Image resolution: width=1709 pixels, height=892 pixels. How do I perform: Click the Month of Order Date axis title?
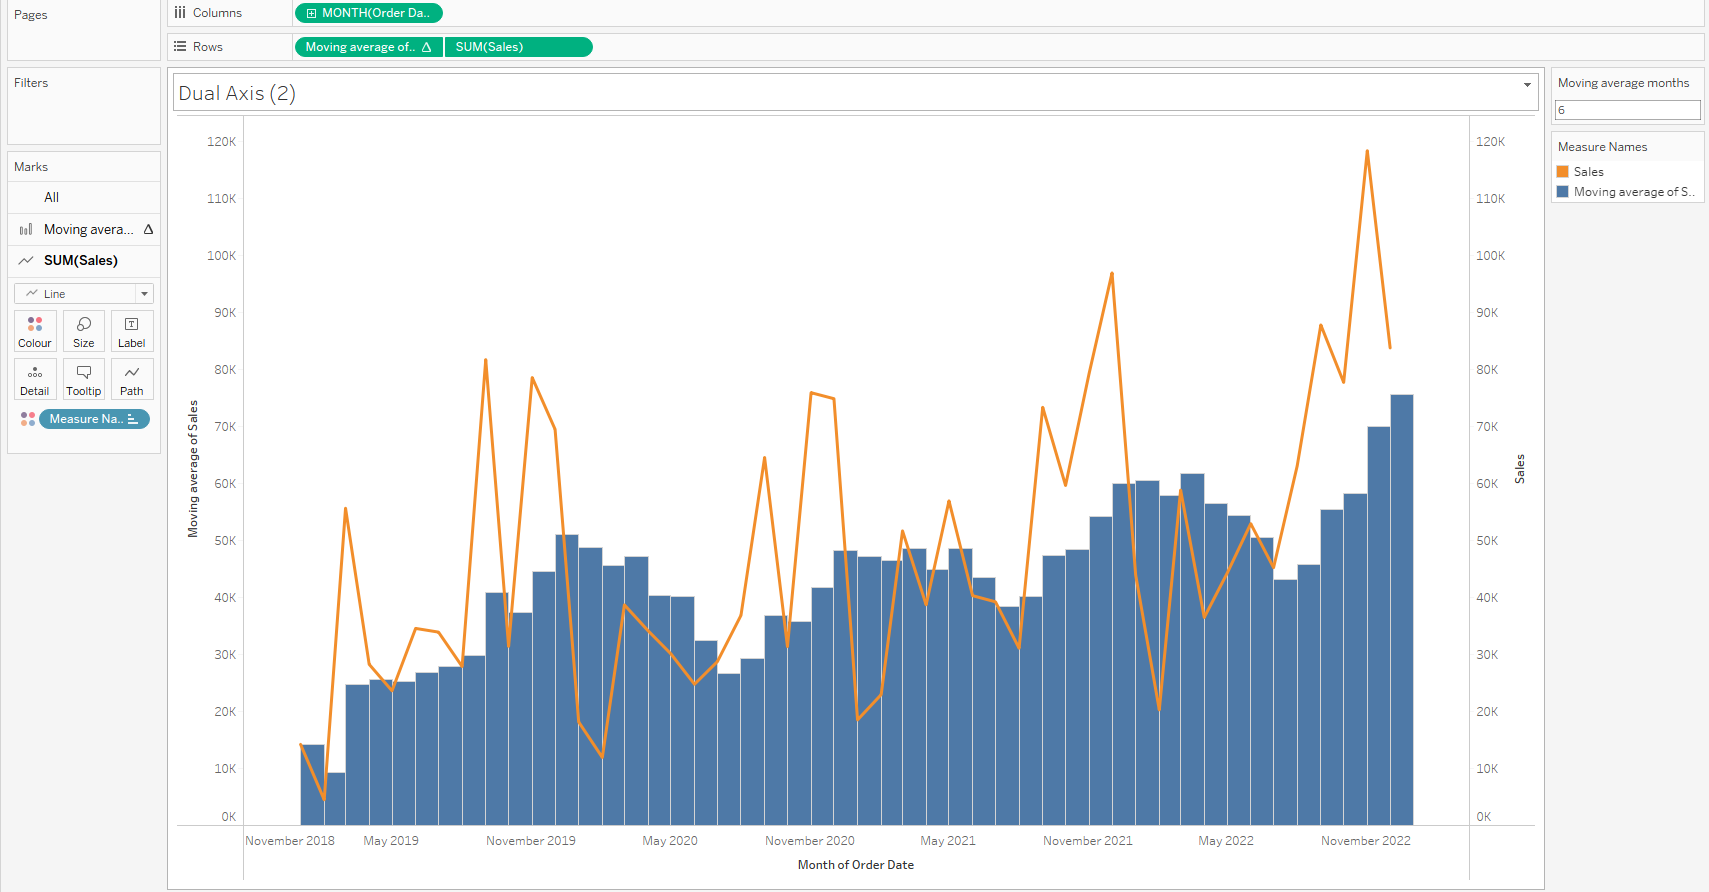pyautogui.click(x=856, y=865)
